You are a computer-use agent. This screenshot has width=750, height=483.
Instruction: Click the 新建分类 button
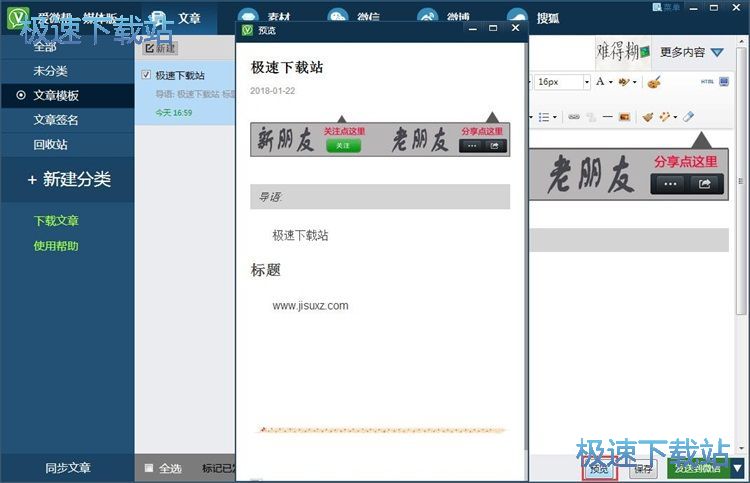click(68, 179)
